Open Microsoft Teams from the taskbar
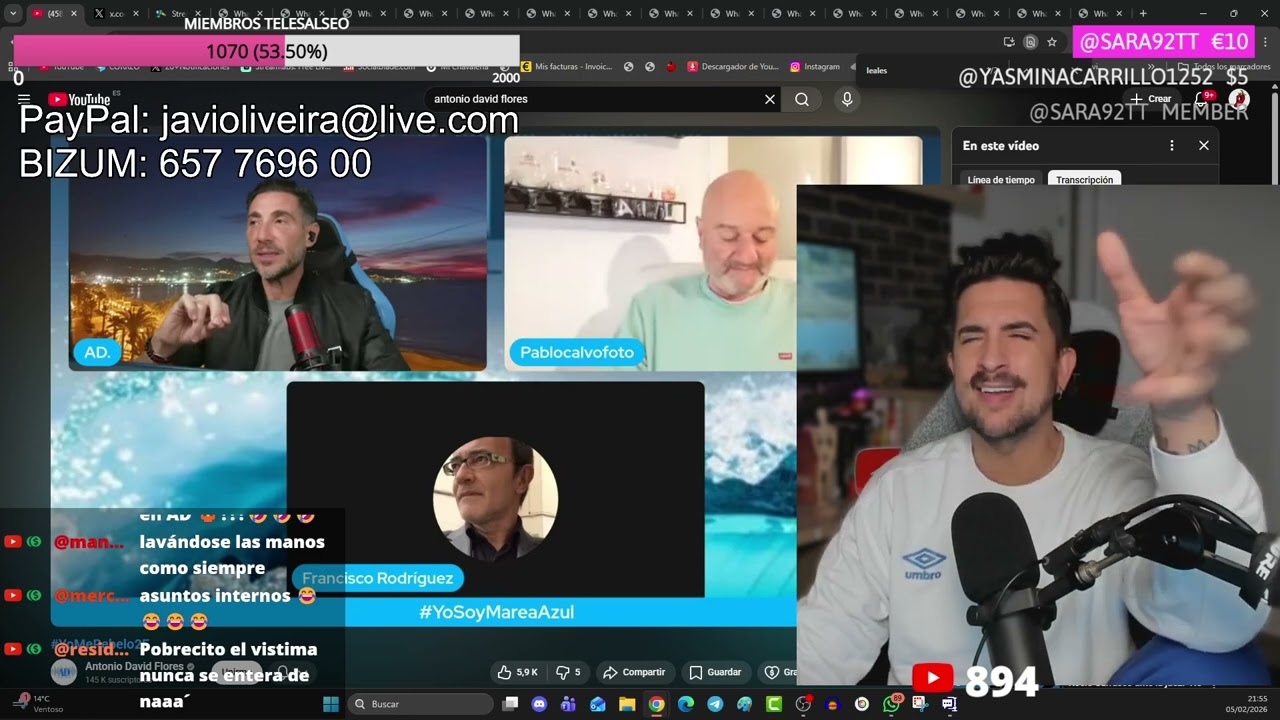 click(568, 704)
